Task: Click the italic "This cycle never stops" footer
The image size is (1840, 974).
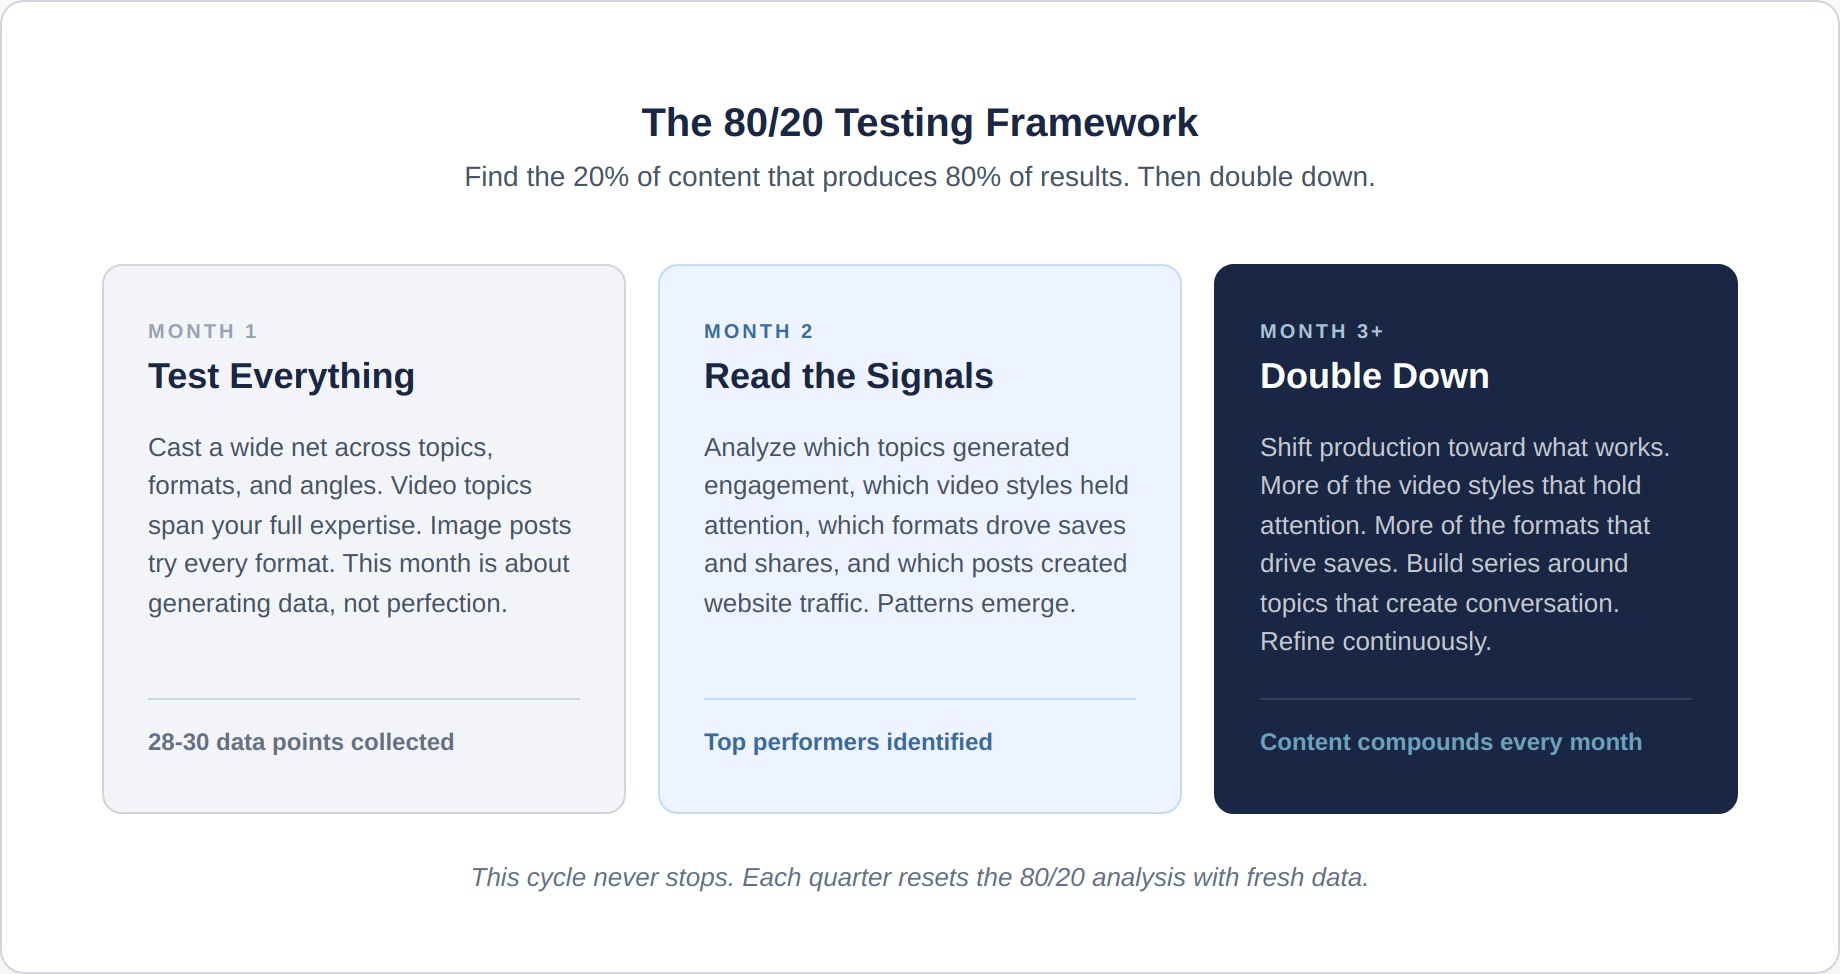Action: pos(919,877)
